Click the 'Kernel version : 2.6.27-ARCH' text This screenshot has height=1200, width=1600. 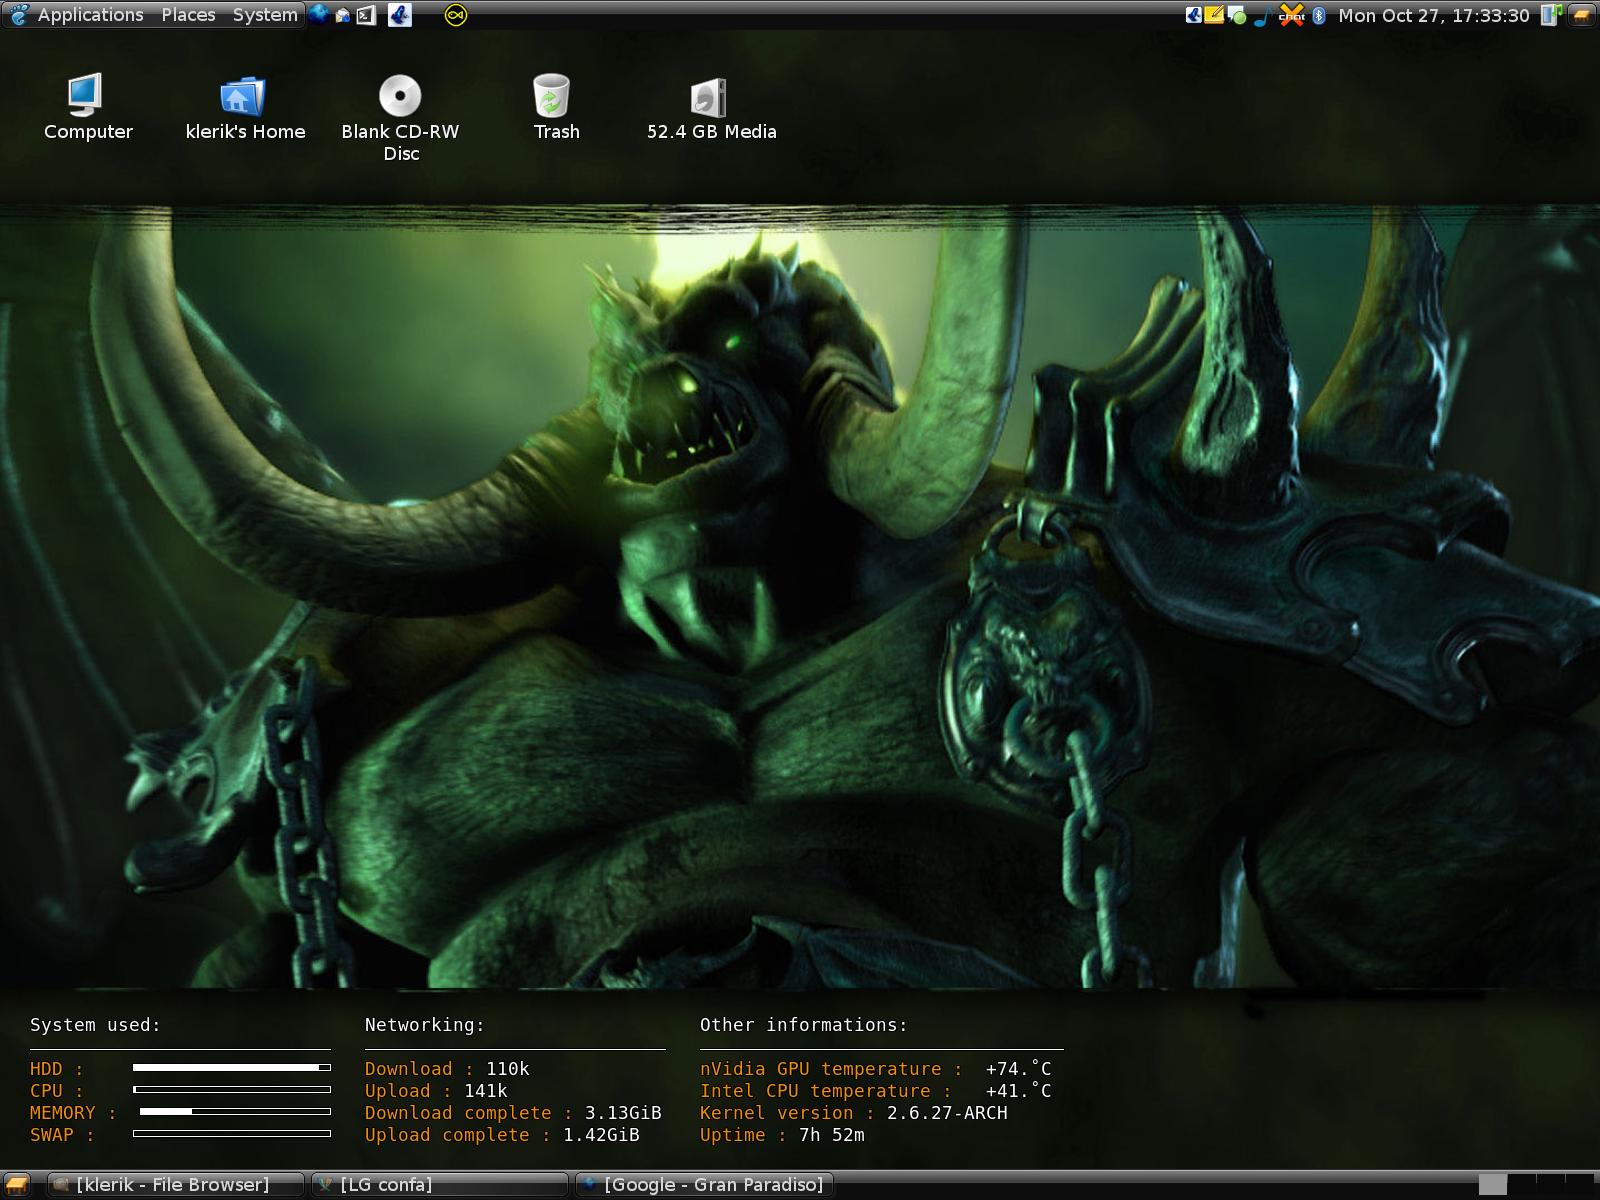854,1113
